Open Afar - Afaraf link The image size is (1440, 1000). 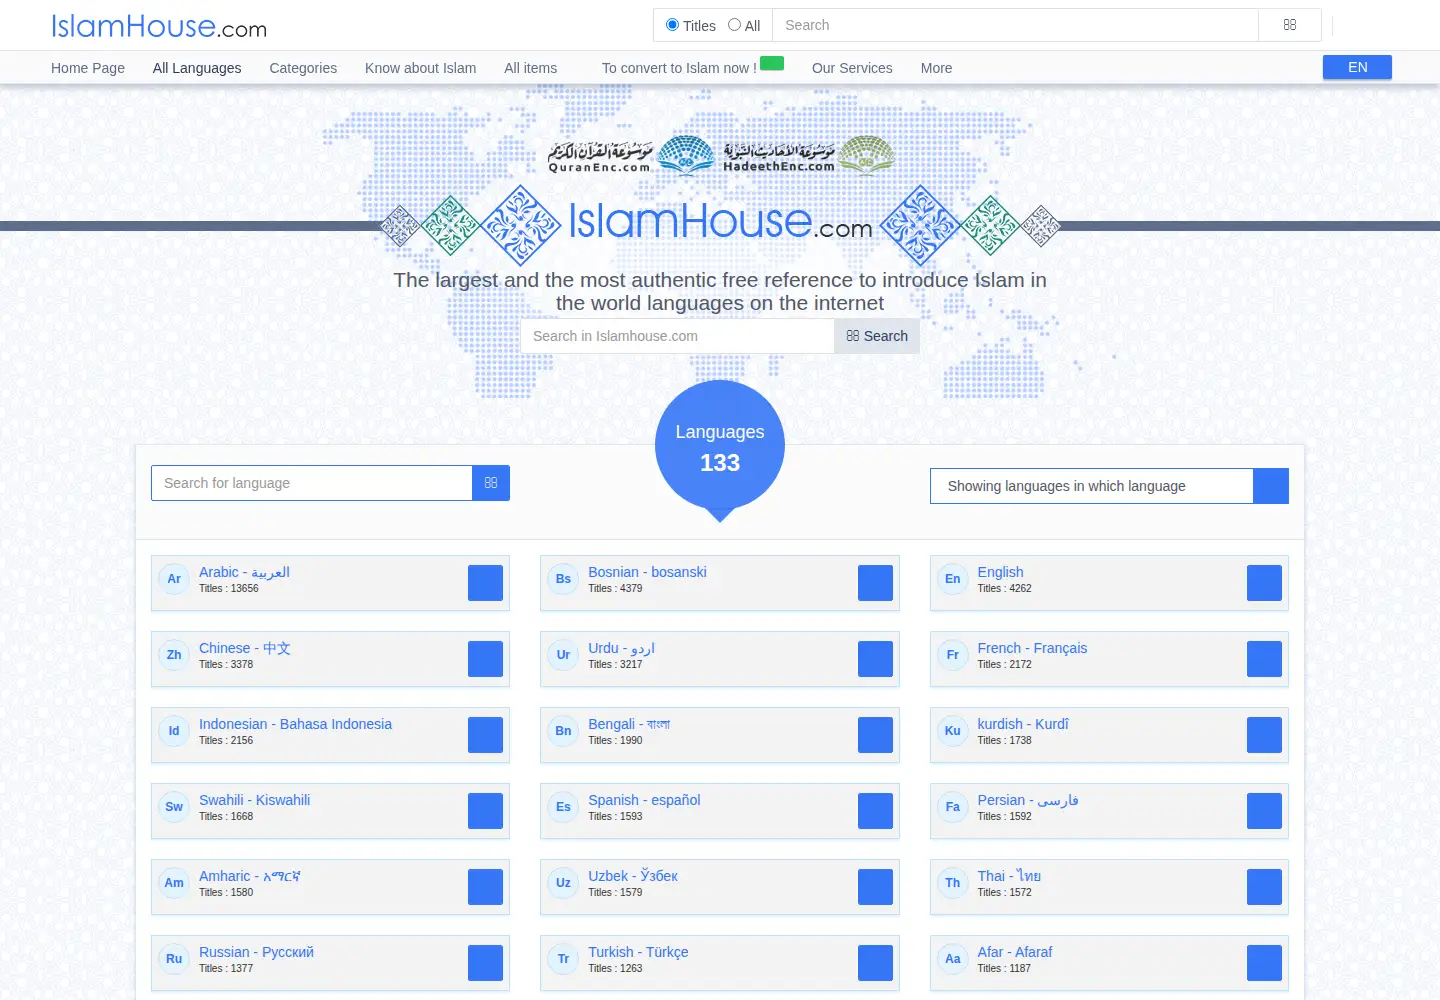(1015, 952)
